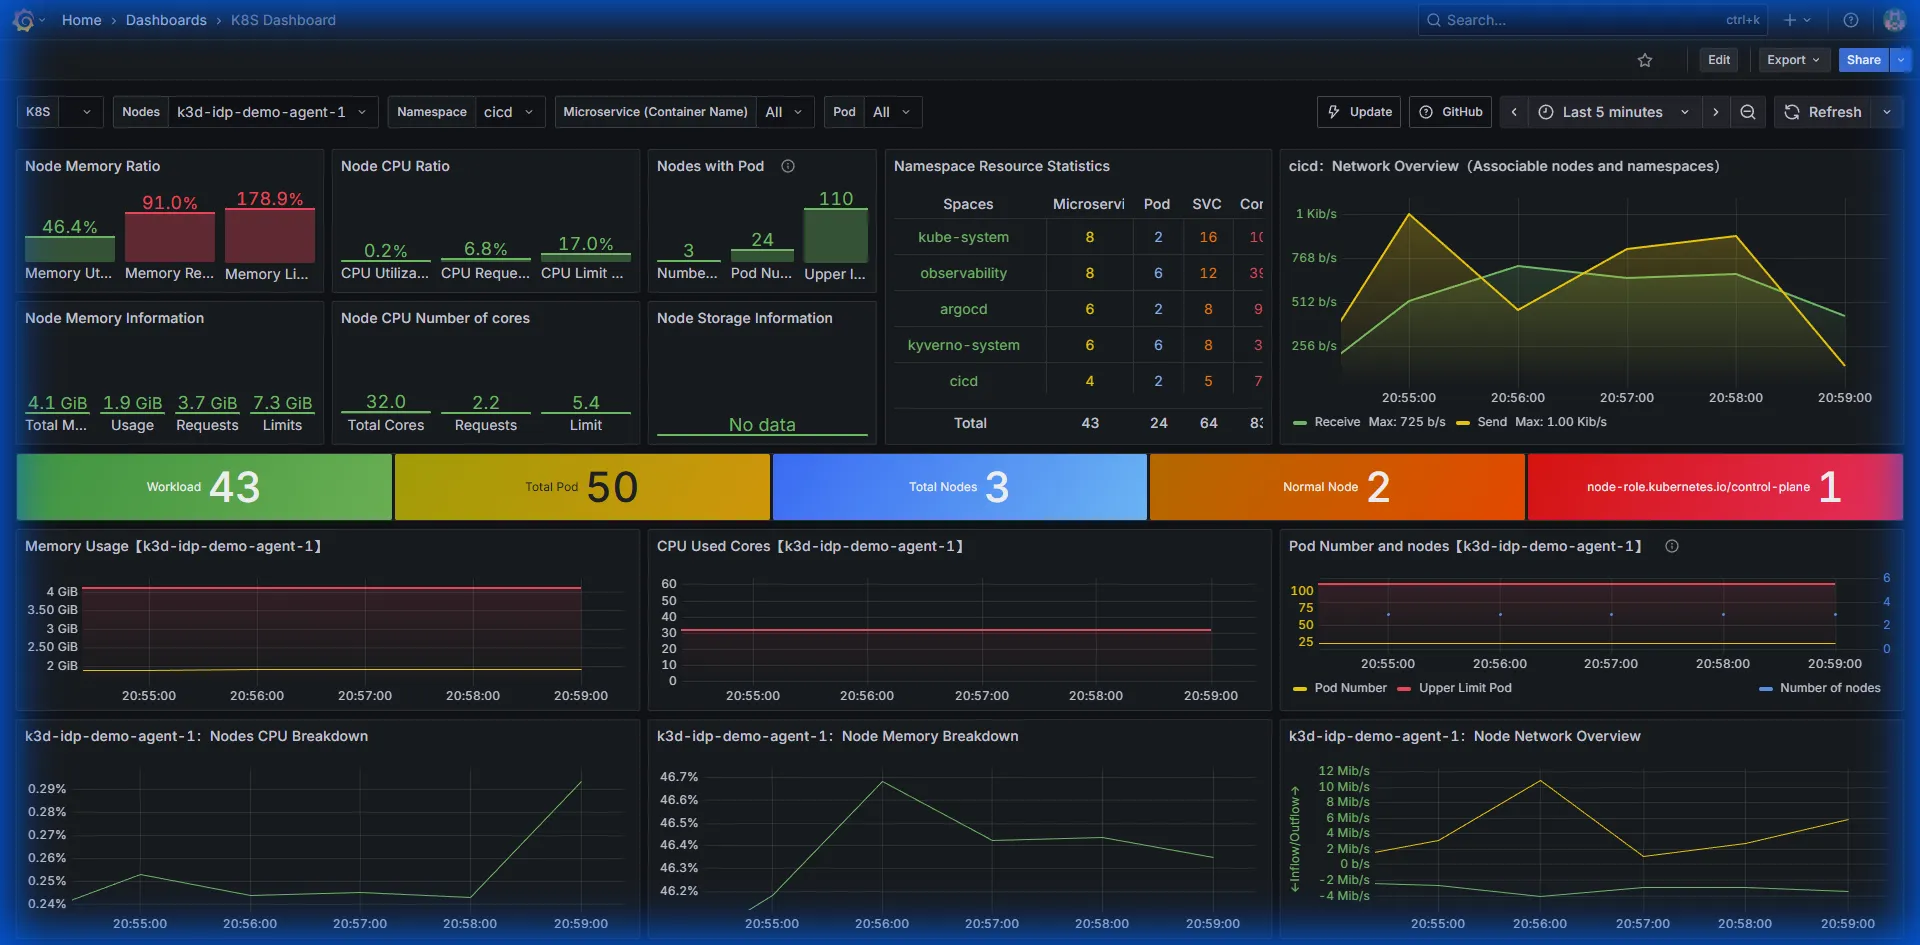
Task: Shift time range forward
Action: pyautogui.click(x=1716, y=112)
